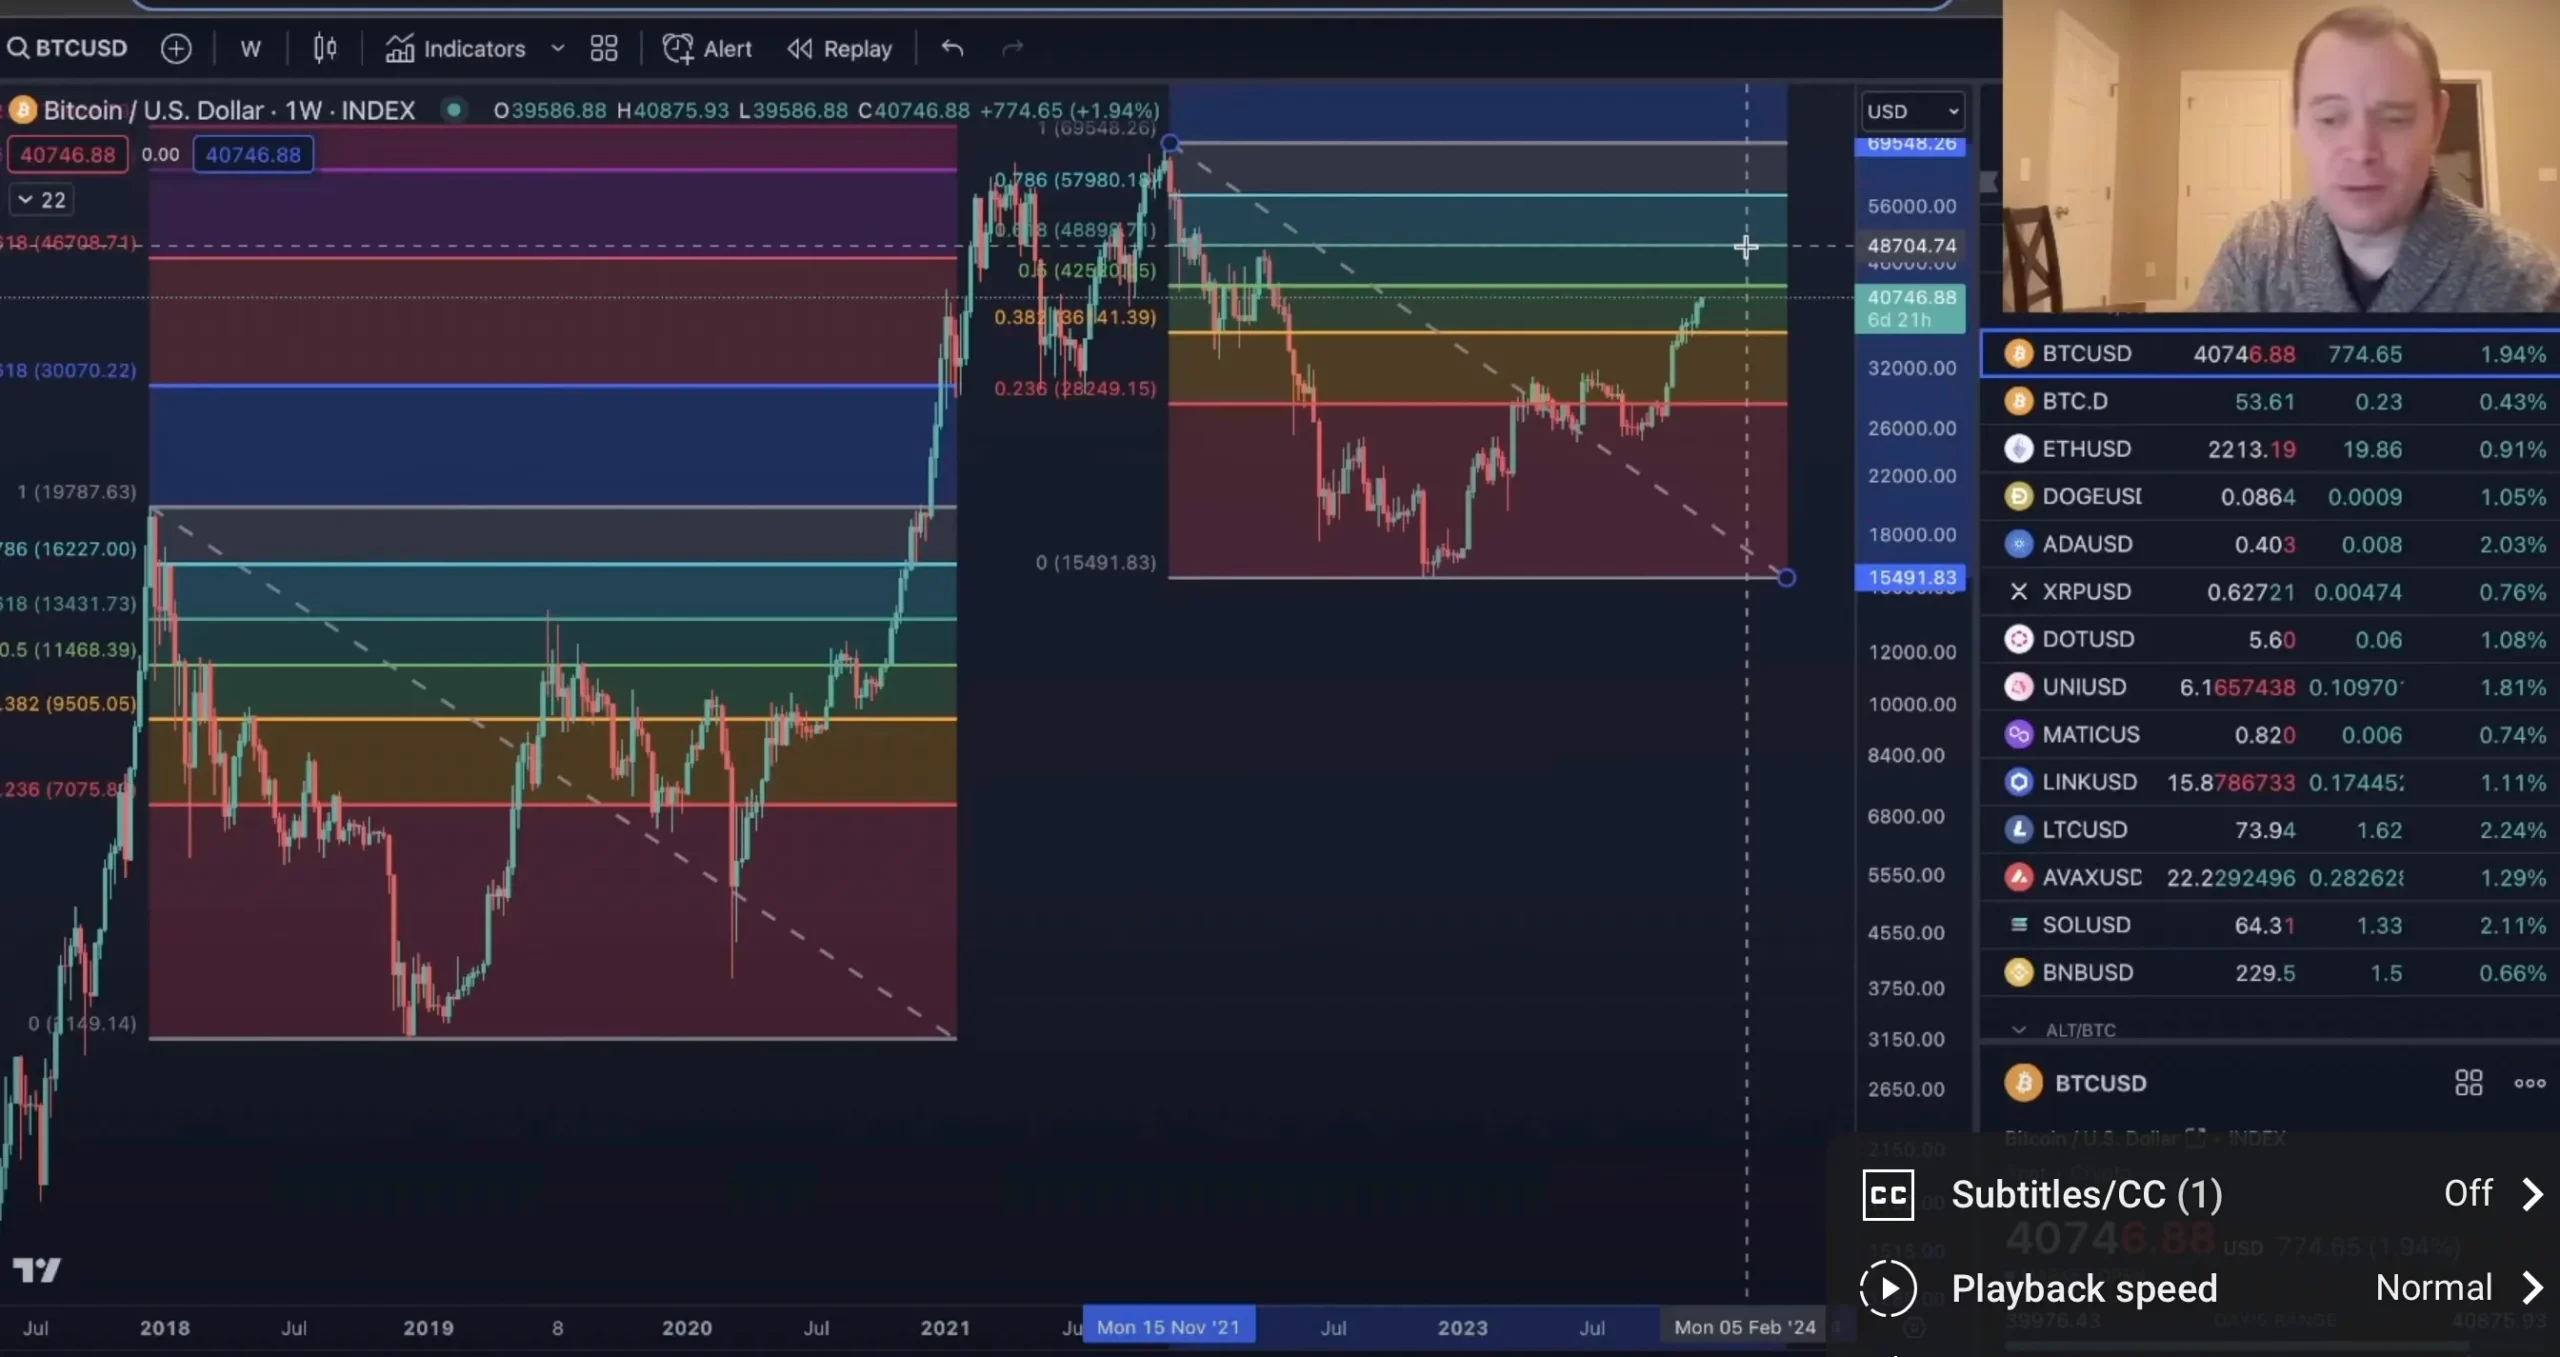Open the layout grid templates icon
2560x1357 pixels.
pyautogui.click(x=604, y=48)
